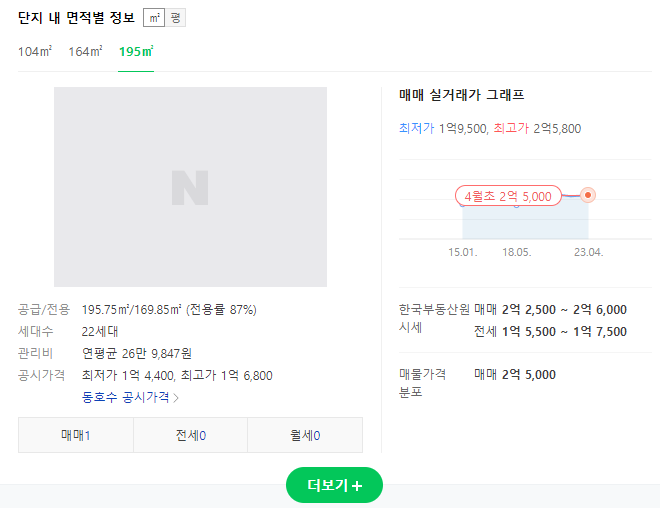
Task: Click the 15.01. marker on graph axis
Action: [463, 252]
